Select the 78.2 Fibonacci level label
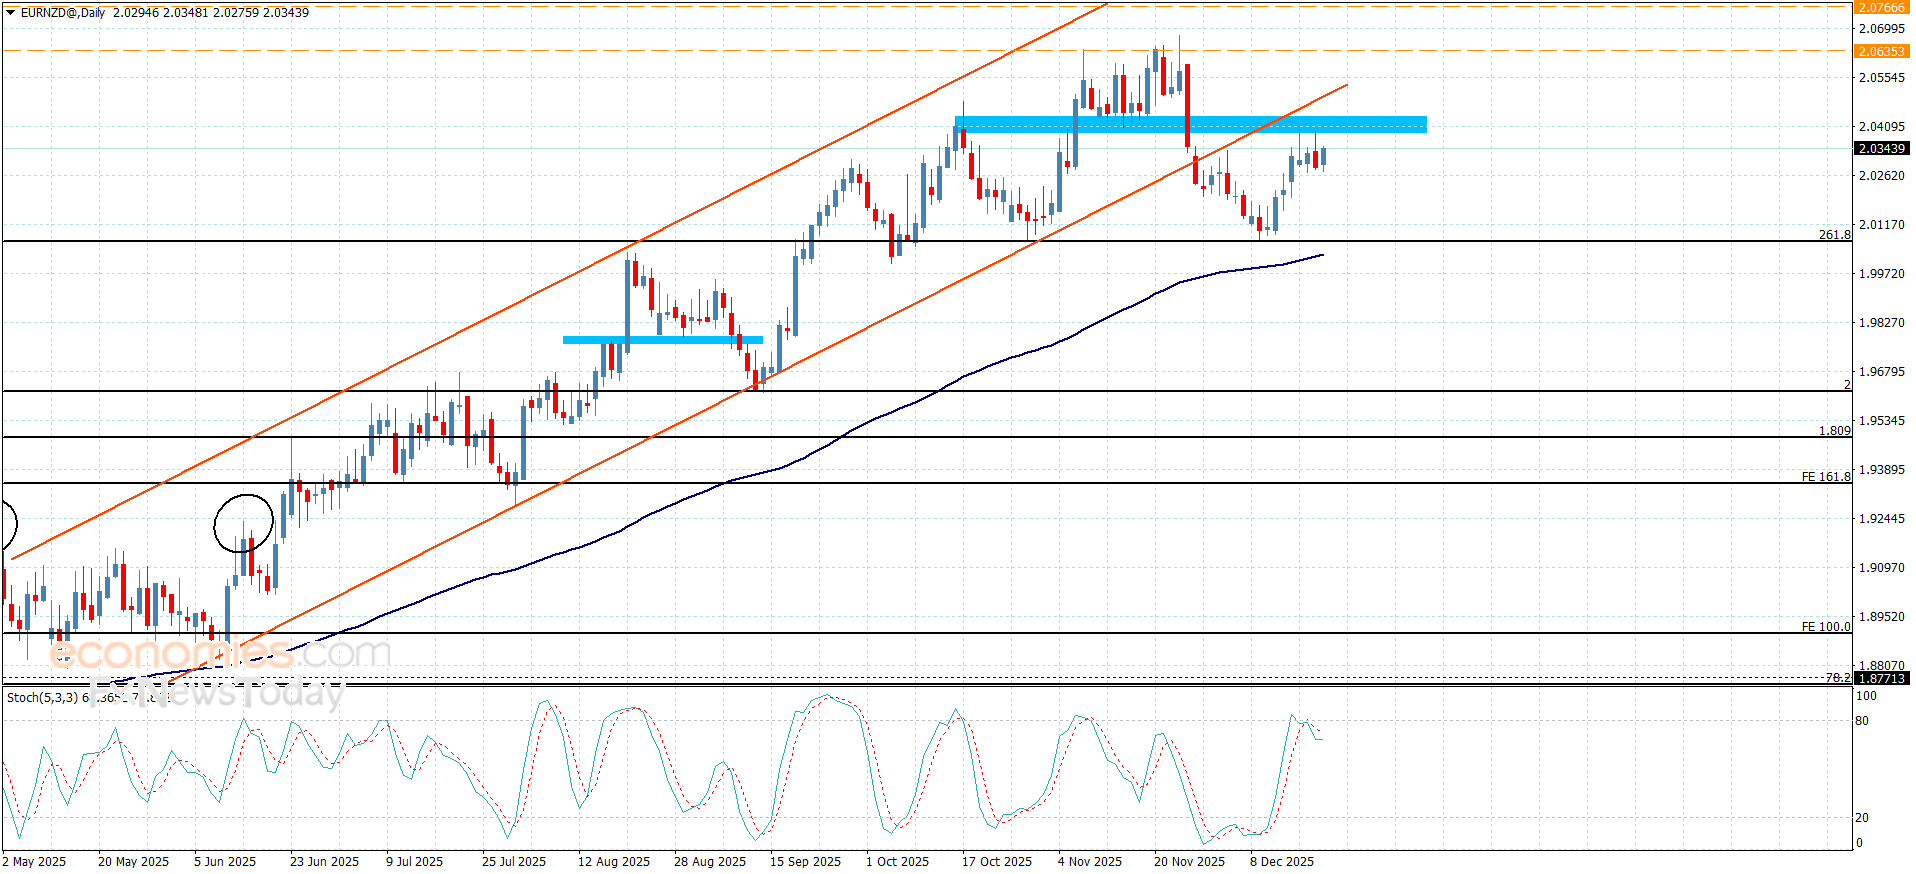Screen dimensions: 1916x874 (1838, 677)
